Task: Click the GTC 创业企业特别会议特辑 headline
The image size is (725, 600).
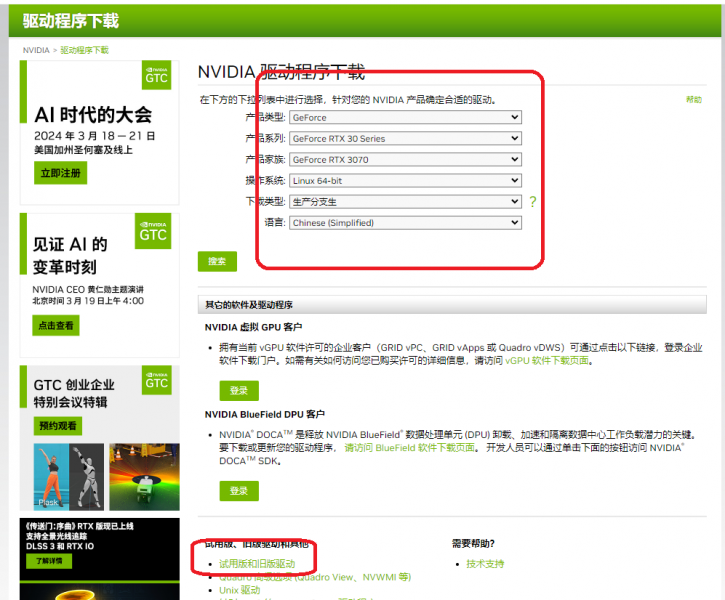Action: [74, 393]
